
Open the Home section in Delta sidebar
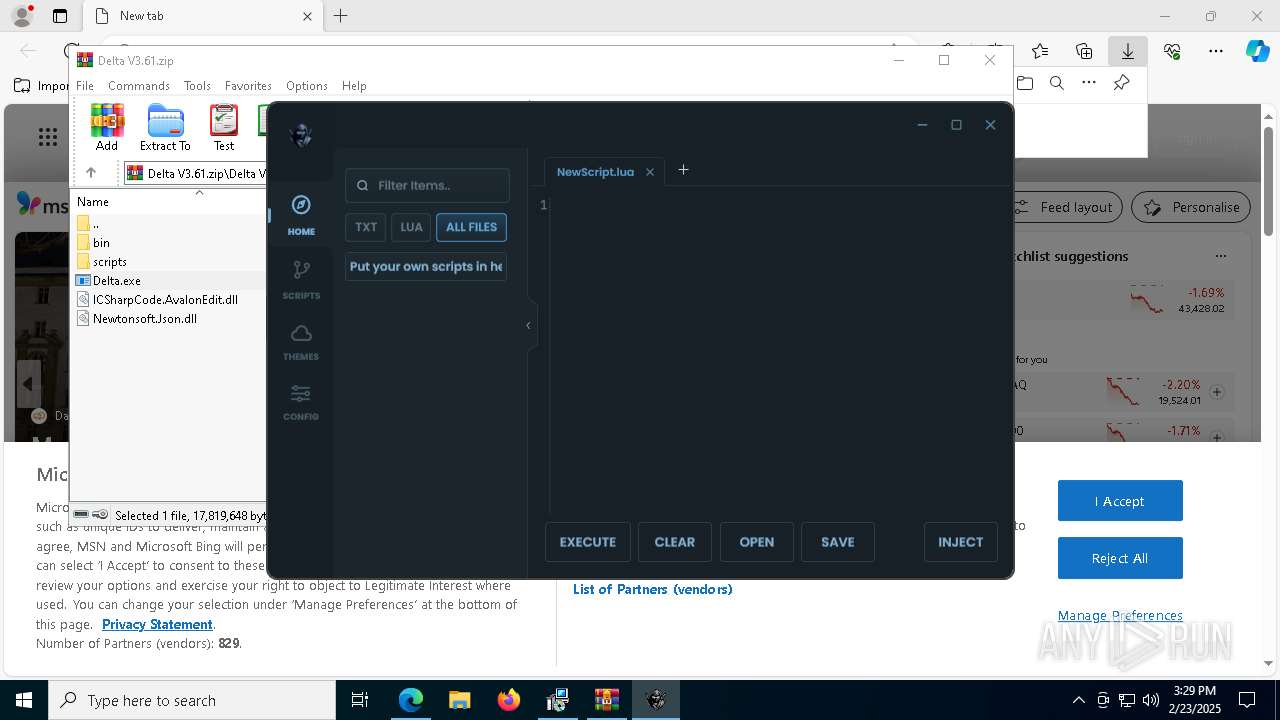pyautogui.click(x=301, y=216)
